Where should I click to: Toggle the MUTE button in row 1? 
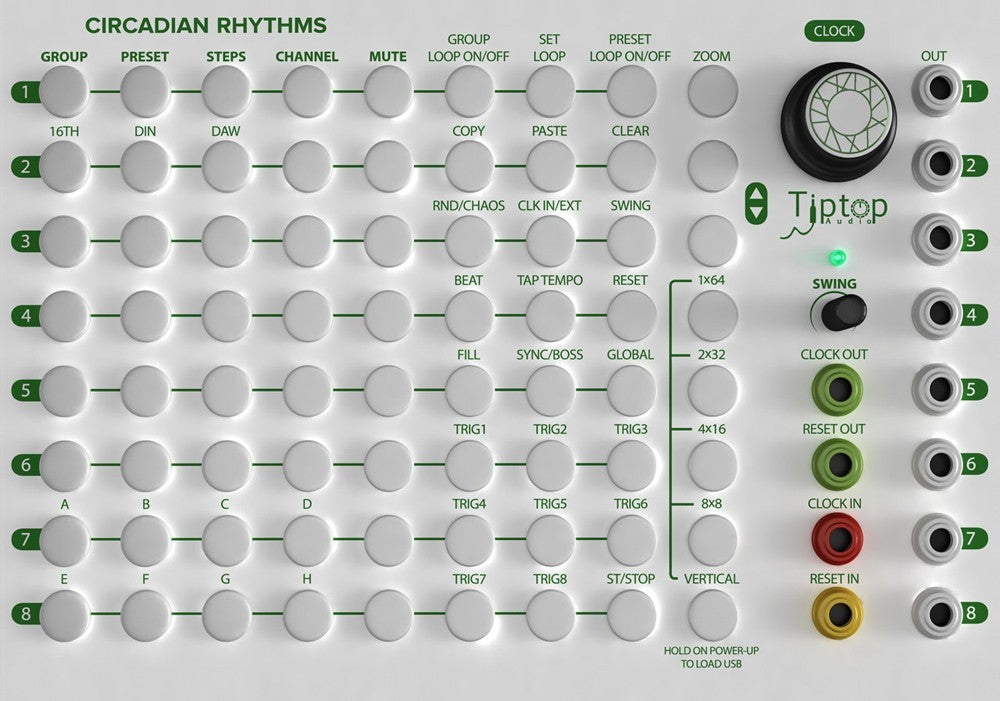click(388, 91)
